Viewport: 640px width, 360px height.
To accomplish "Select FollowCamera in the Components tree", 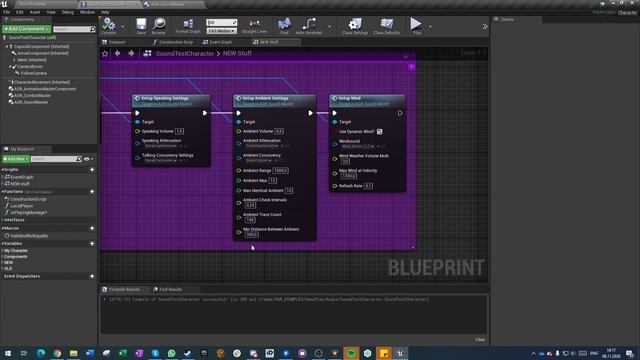I will coord(34,73).
